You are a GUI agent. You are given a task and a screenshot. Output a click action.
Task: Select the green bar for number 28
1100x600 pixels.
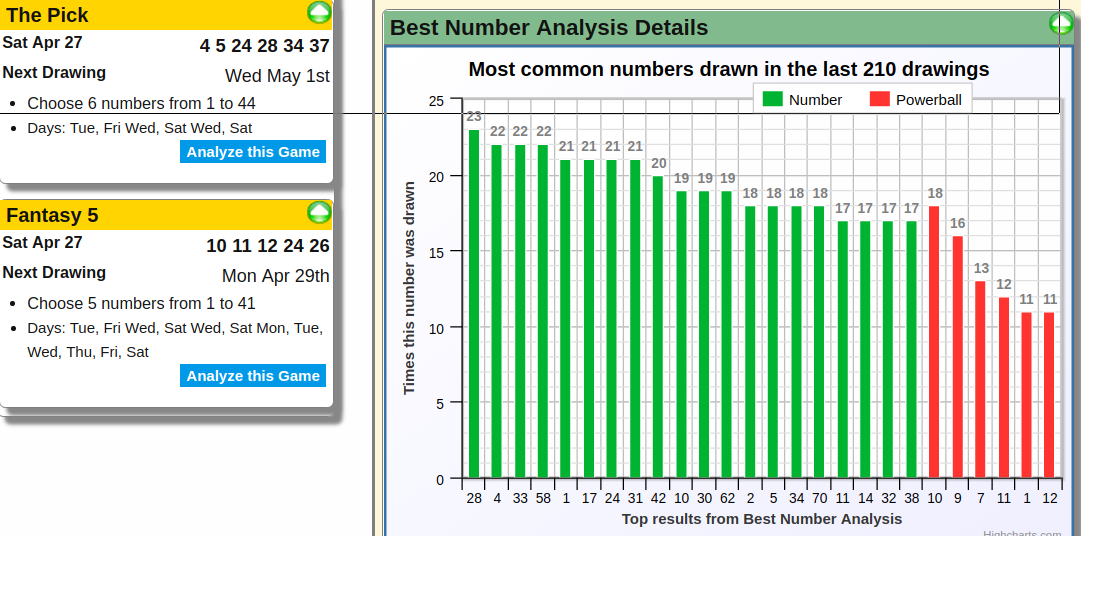(x=474, y=304)
